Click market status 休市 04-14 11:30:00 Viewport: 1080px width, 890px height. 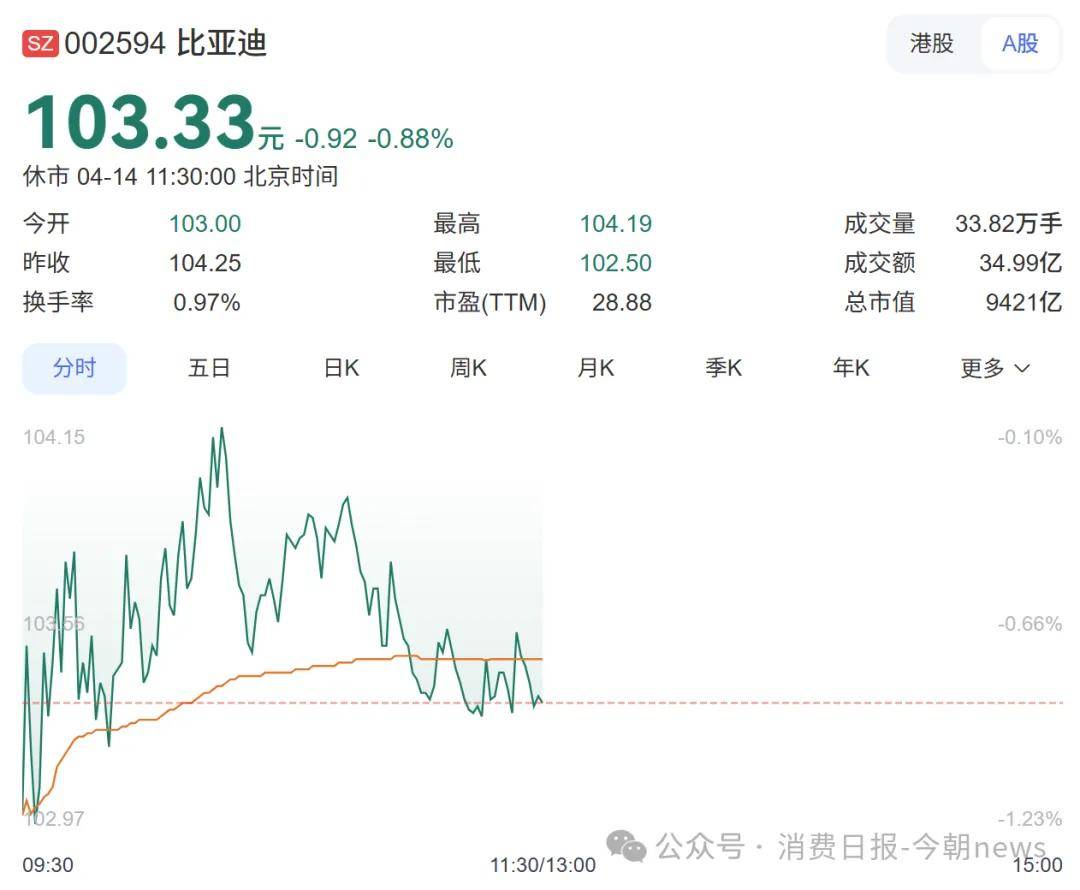129,176
